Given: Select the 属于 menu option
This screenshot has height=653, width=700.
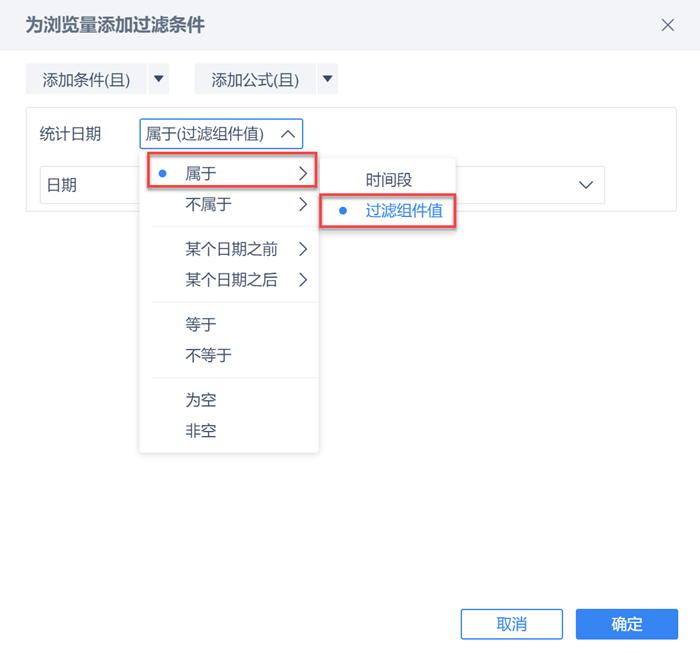Looking at the screenshot, I should (232, 174).
